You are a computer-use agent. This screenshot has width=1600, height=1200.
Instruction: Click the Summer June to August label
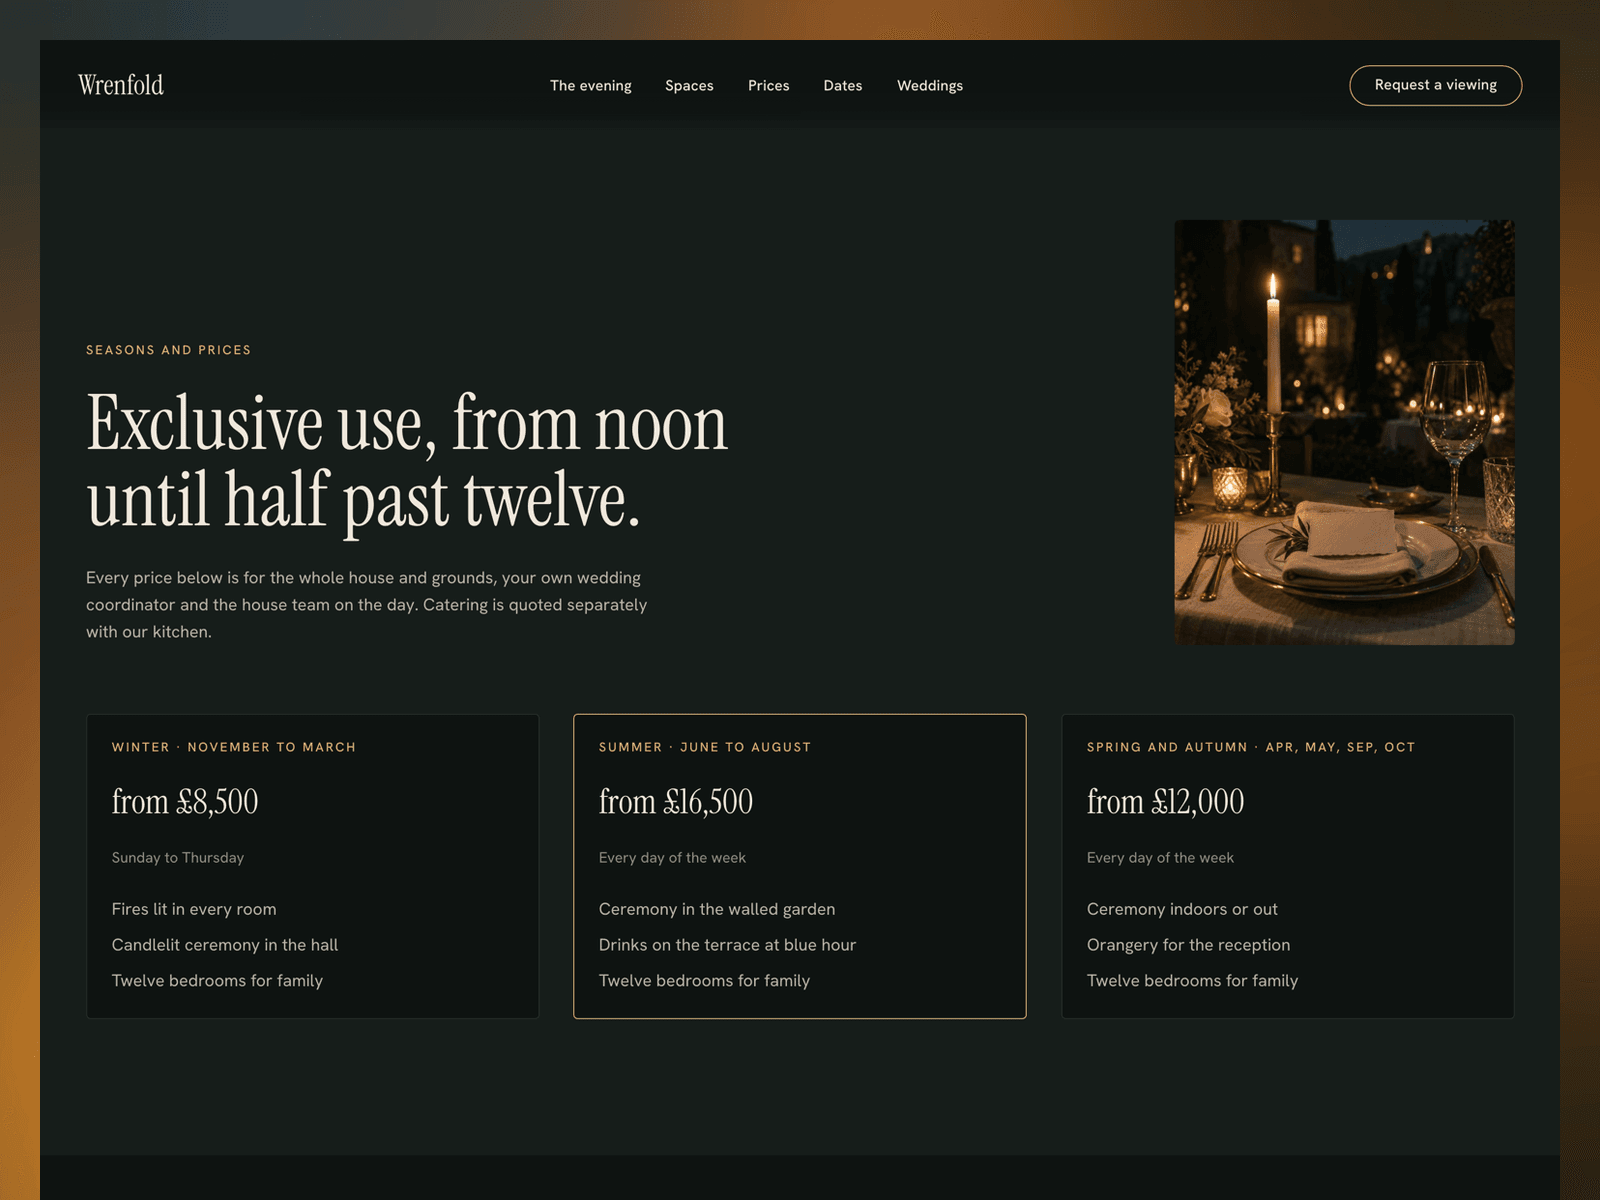[x=705, y=747]
